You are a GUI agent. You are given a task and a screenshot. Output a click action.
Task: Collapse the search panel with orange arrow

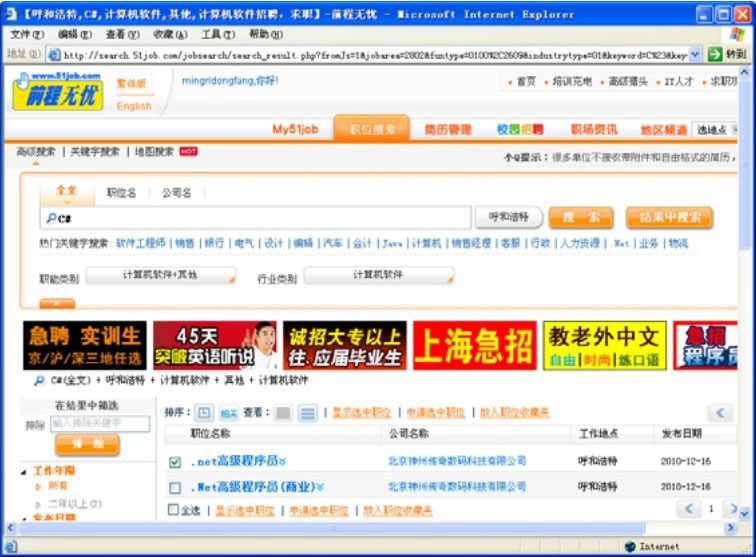click(x=57, y=303)
